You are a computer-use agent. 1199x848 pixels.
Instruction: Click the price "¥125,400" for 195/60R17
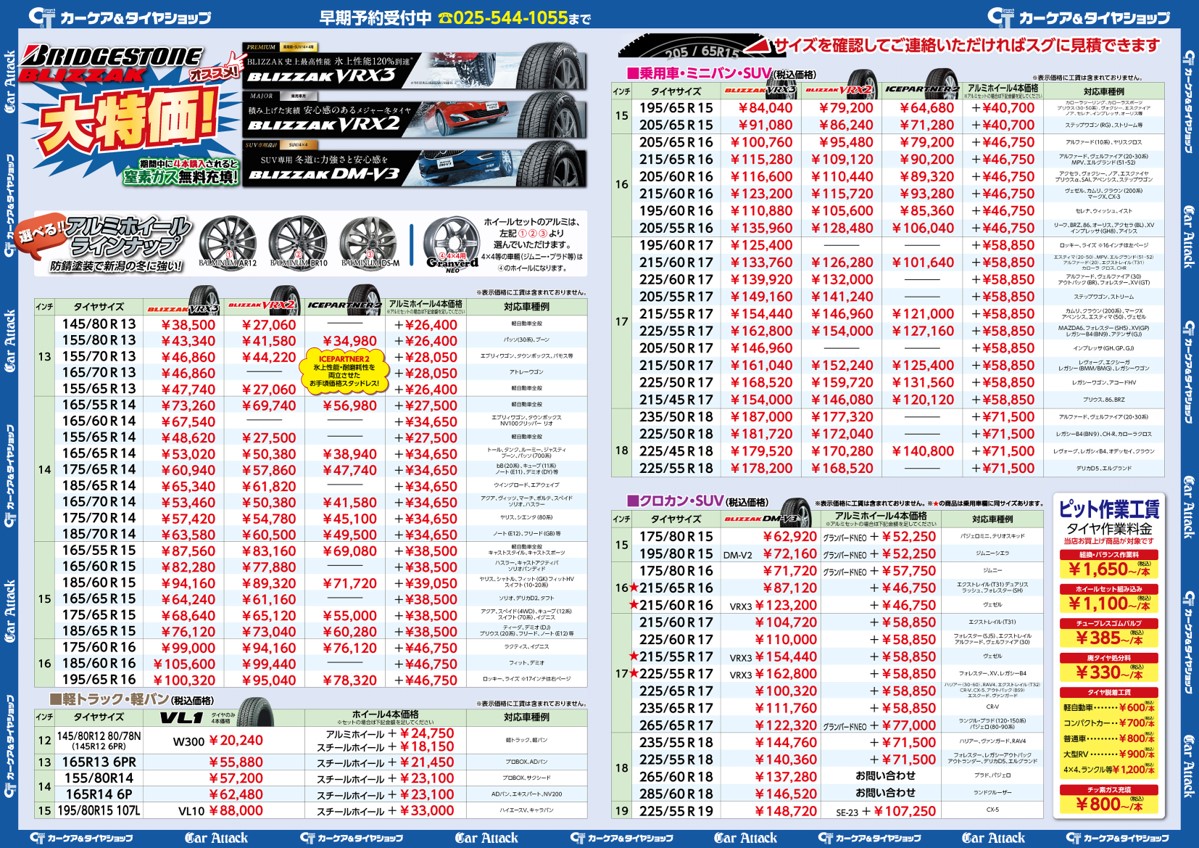click(762, 245)
